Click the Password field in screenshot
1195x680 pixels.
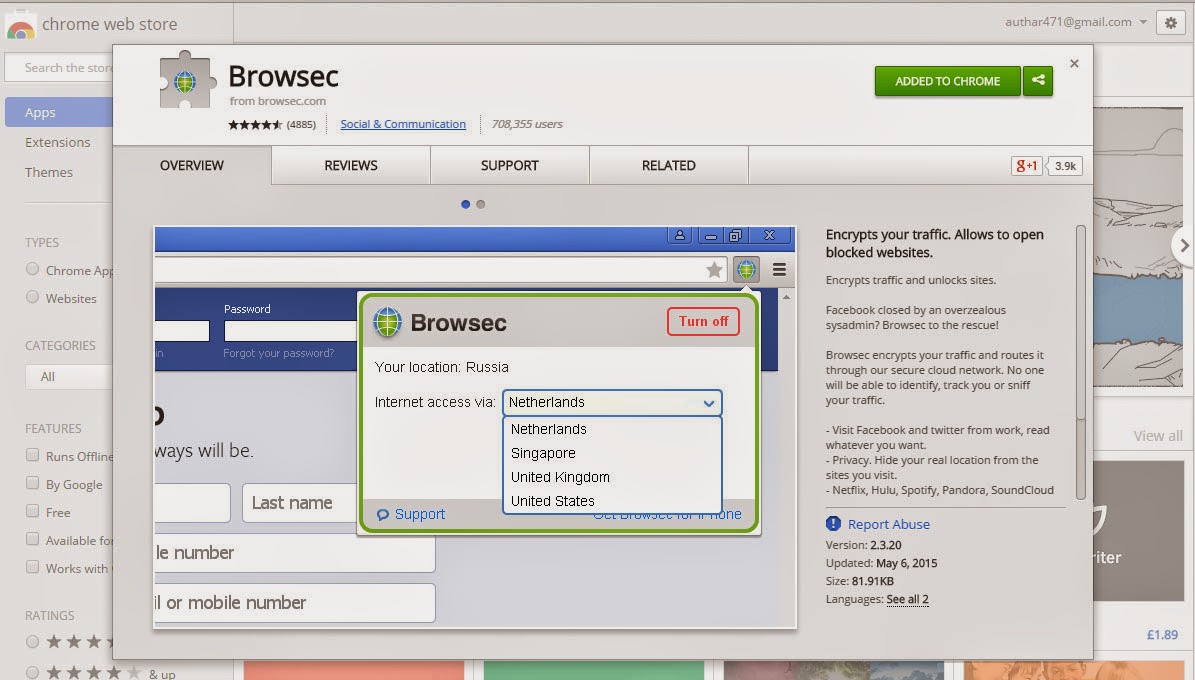pos(290,331)
